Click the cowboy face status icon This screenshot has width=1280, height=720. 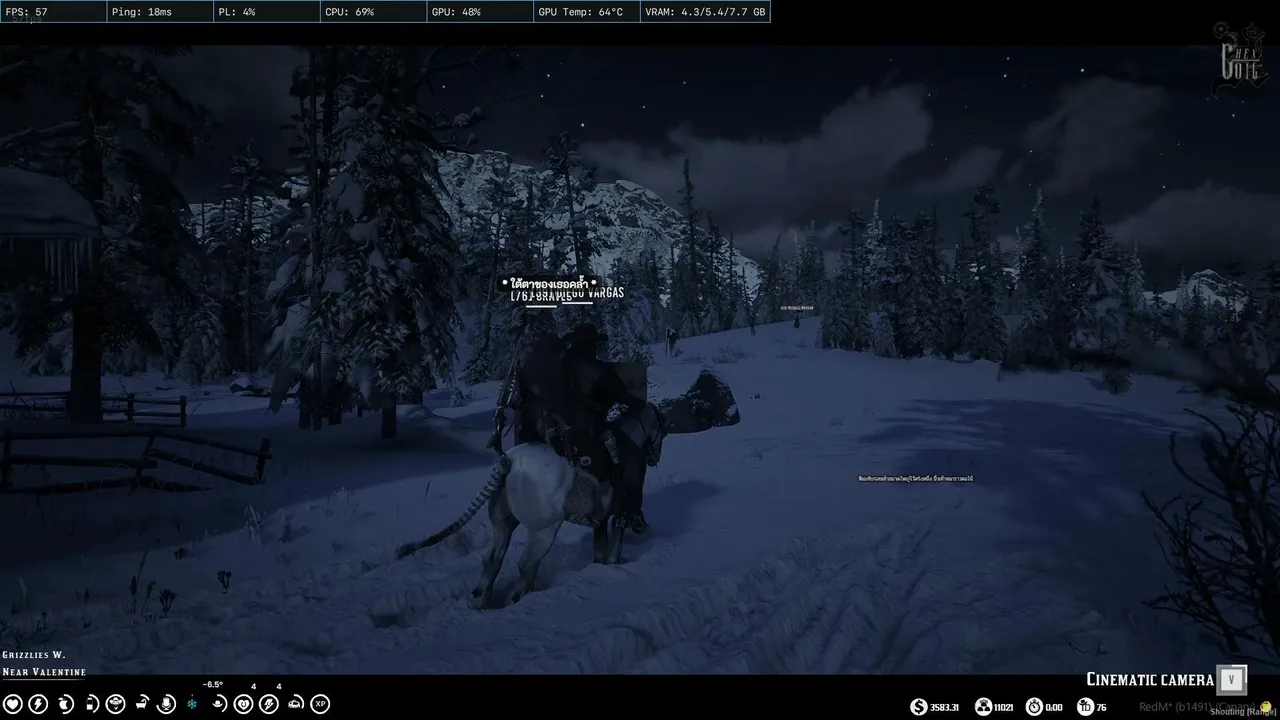(116, 704)
